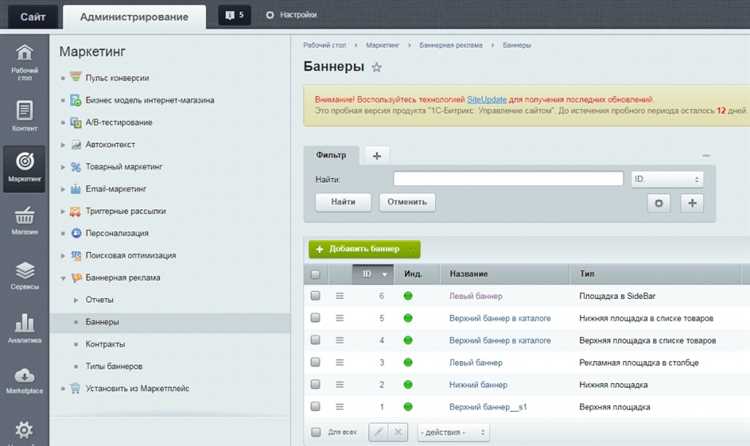Click the Отменить button

407,202
